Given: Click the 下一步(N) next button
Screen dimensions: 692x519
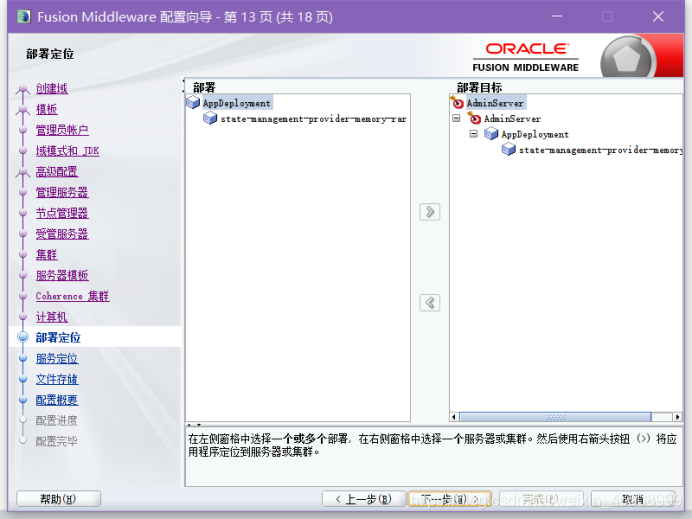Looking at the screenshot, I should (450, 499).
